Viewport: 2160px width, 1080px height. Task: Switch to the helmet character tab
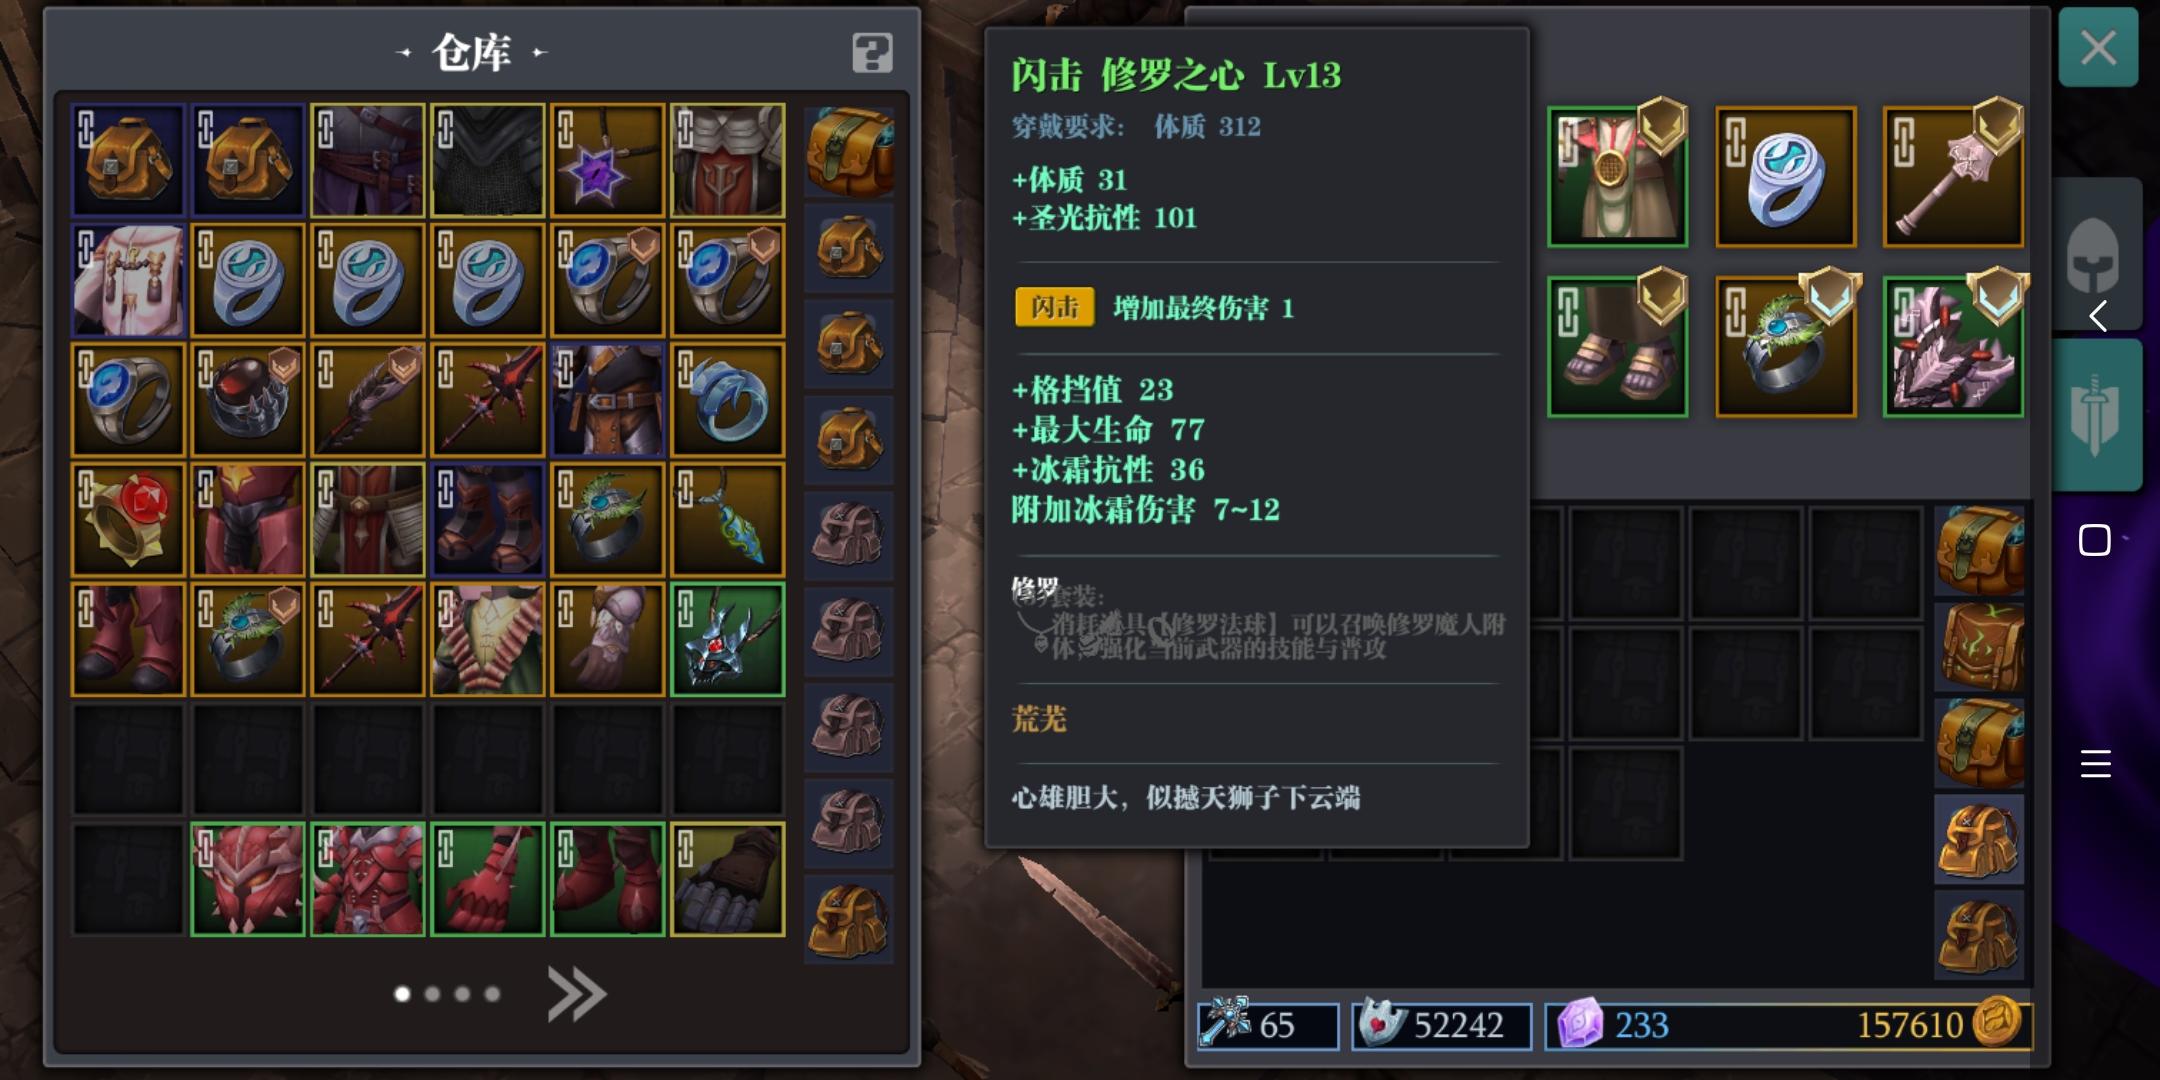pyautogui.click(x=2093, y=255)
